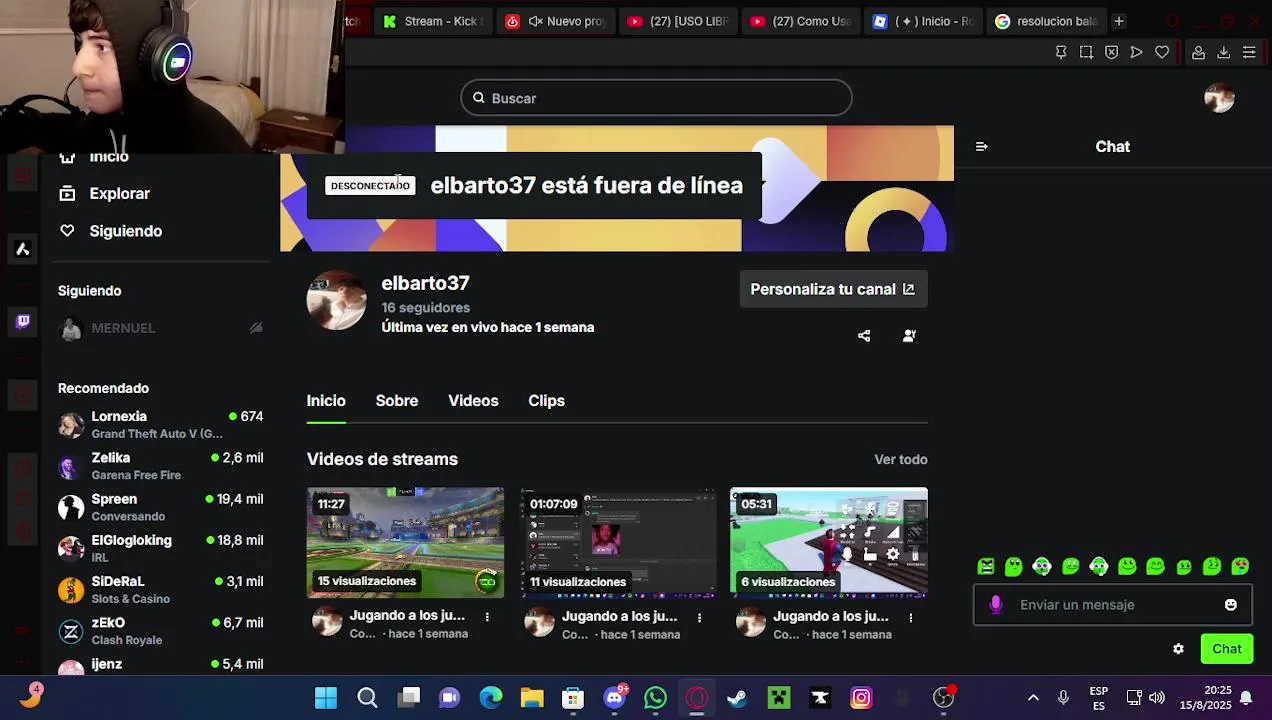Open recommended channel zEKO
Screen dimensions: 1272x720
[160, 631]
